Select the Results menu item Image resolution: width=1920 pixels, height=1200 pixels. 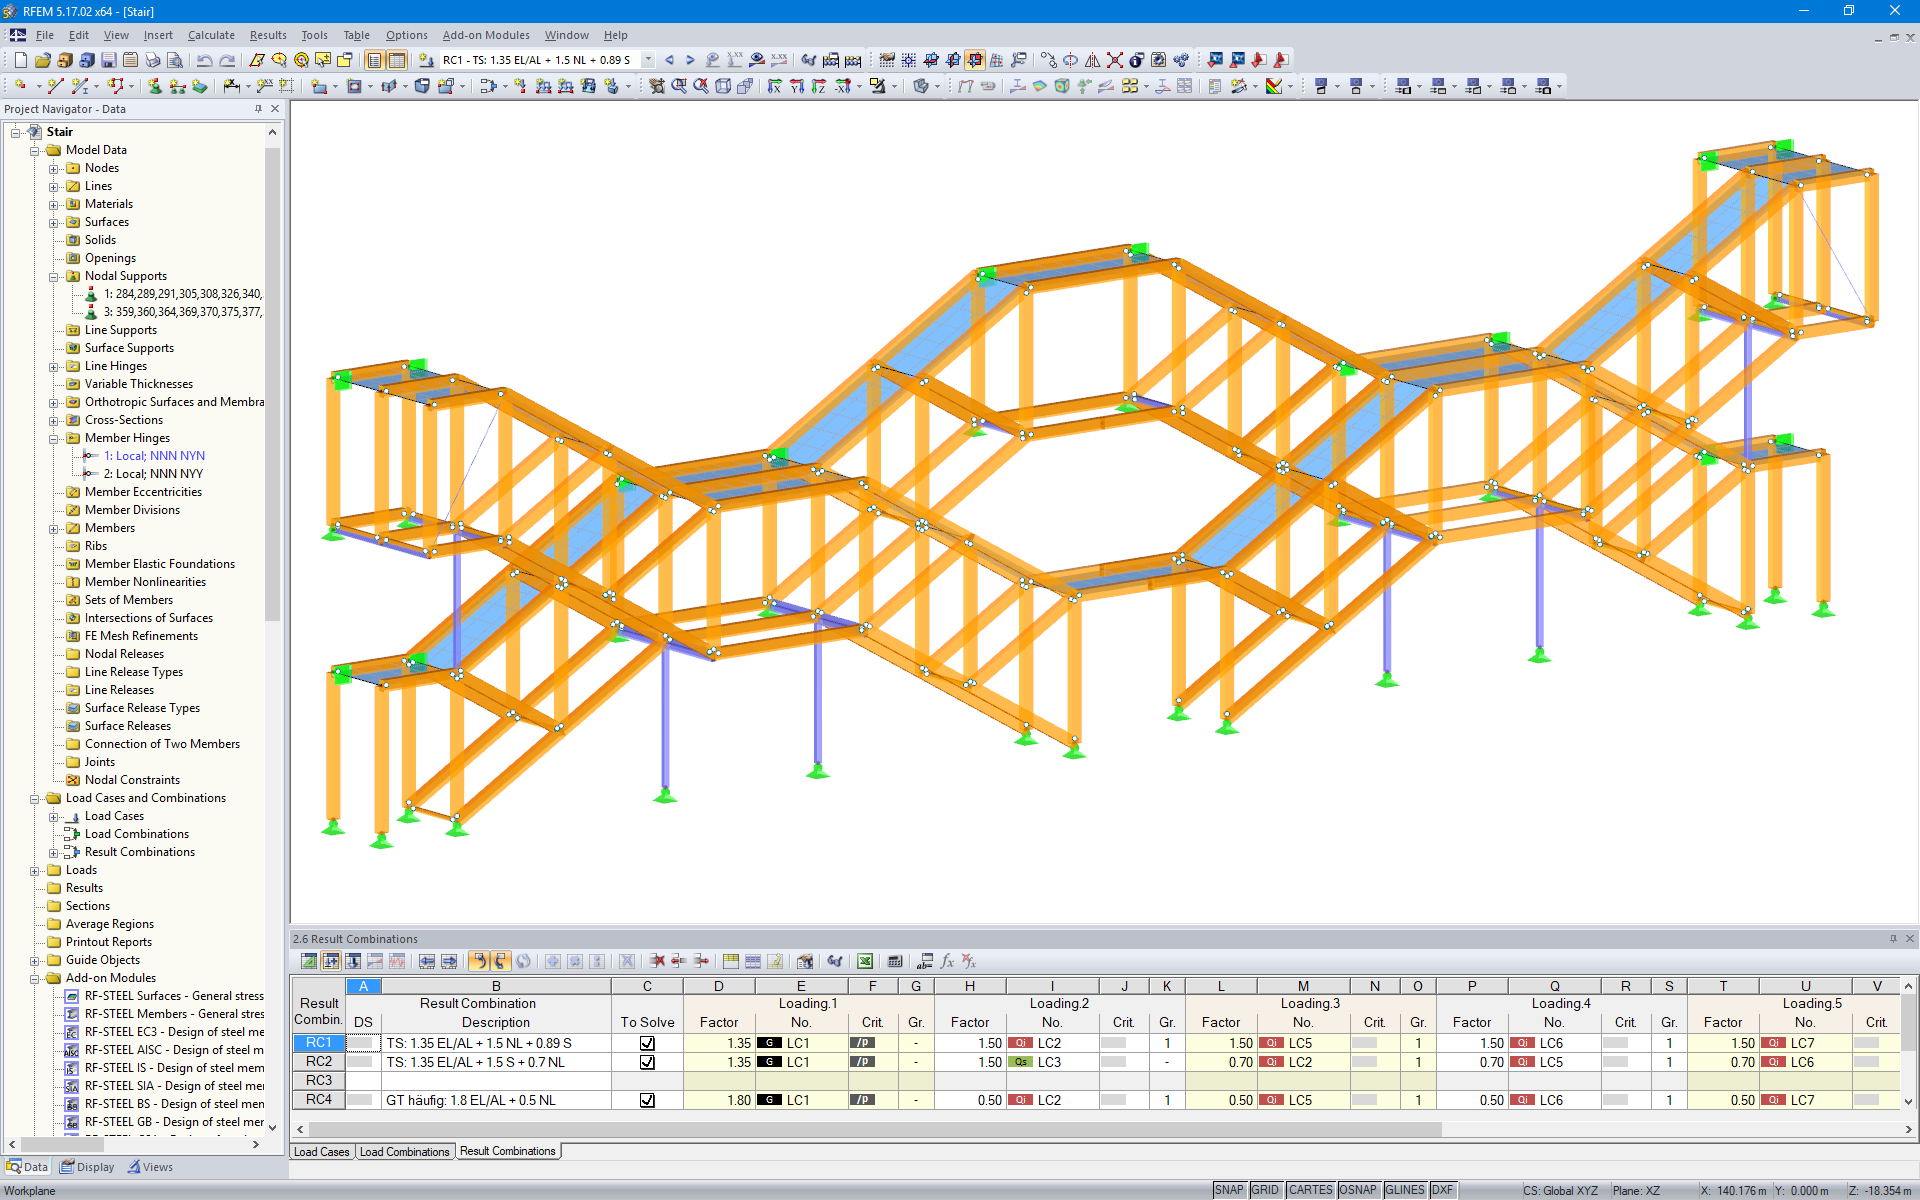click(x=265, y=35)
